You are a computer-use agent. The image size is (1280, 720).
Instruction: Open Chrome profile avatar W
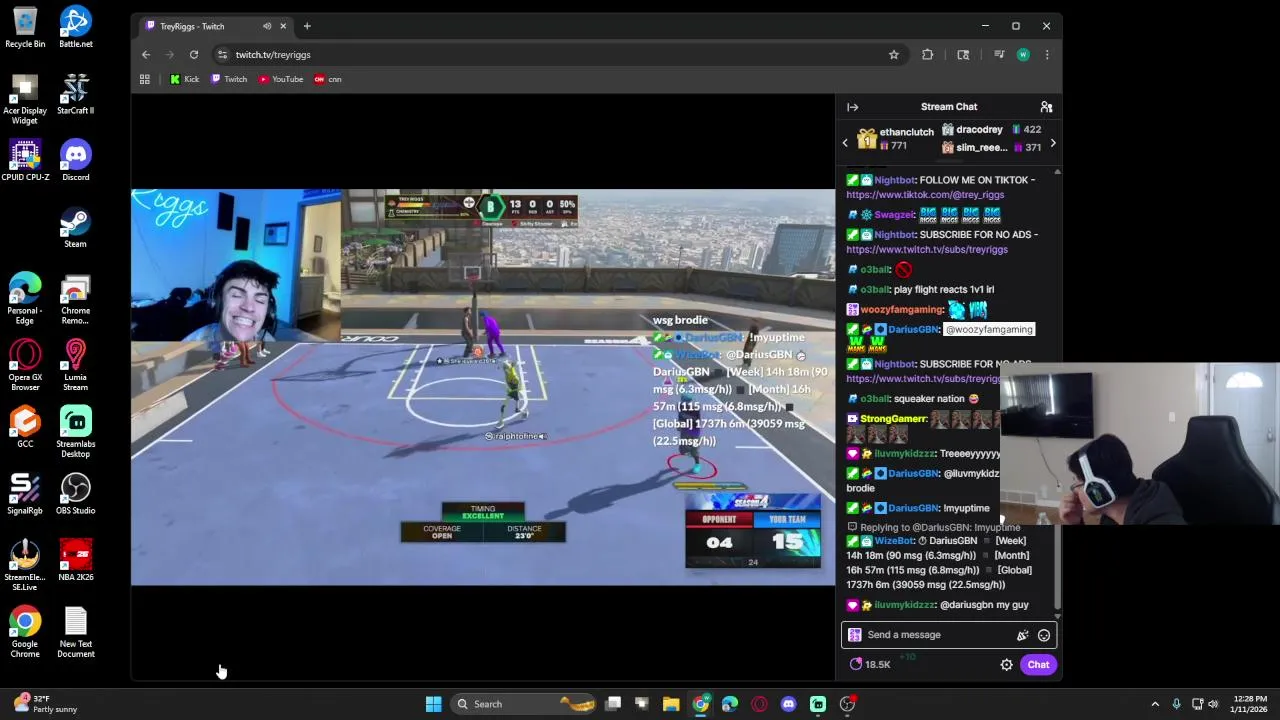[1023, 55]
